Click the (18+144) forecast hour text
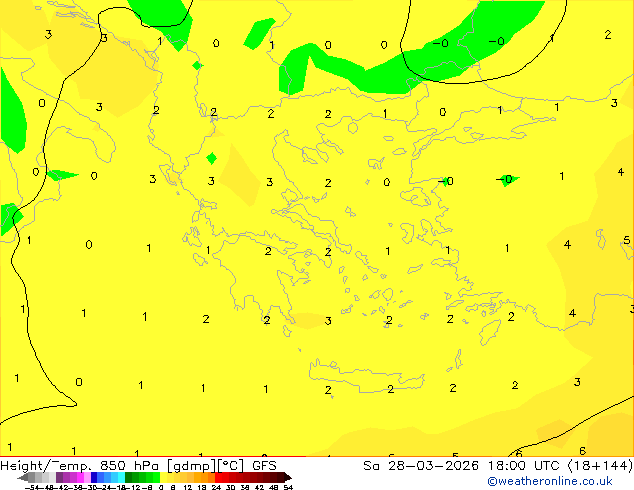This screenshot has height=490, width=634. (x=601, y=466)
